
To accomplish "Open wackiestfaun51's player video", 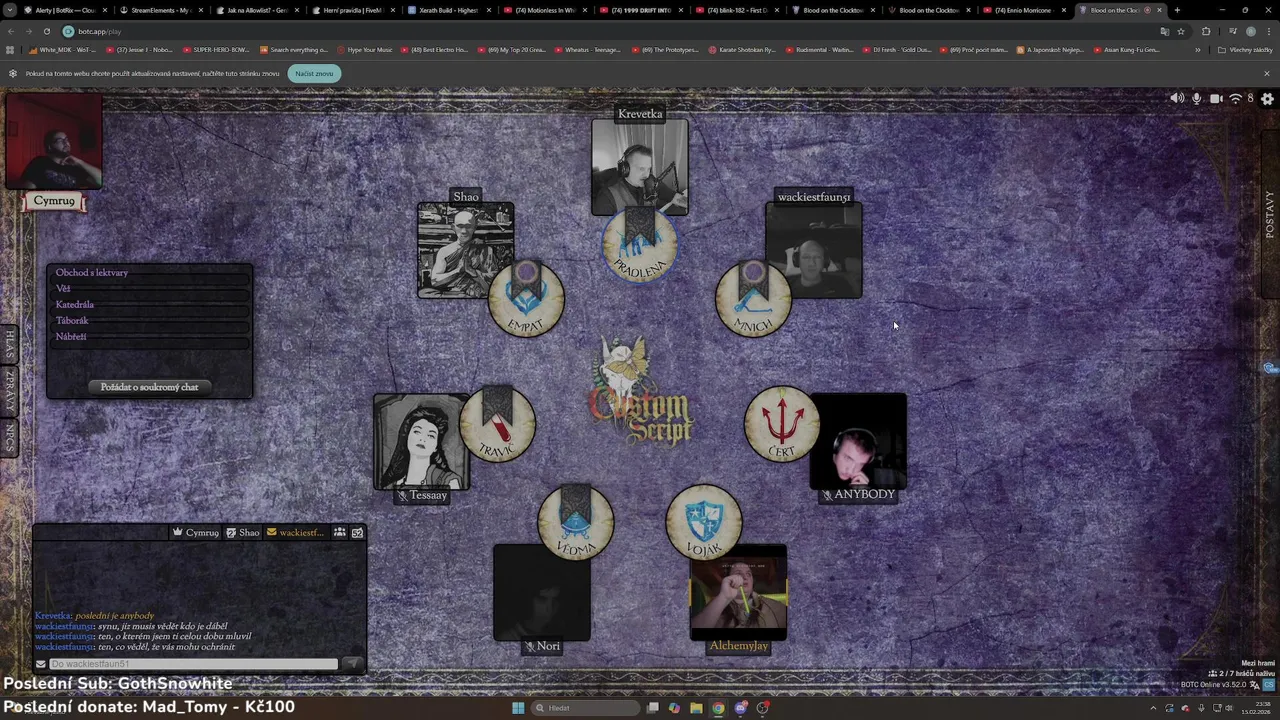I will coord(814,250).
